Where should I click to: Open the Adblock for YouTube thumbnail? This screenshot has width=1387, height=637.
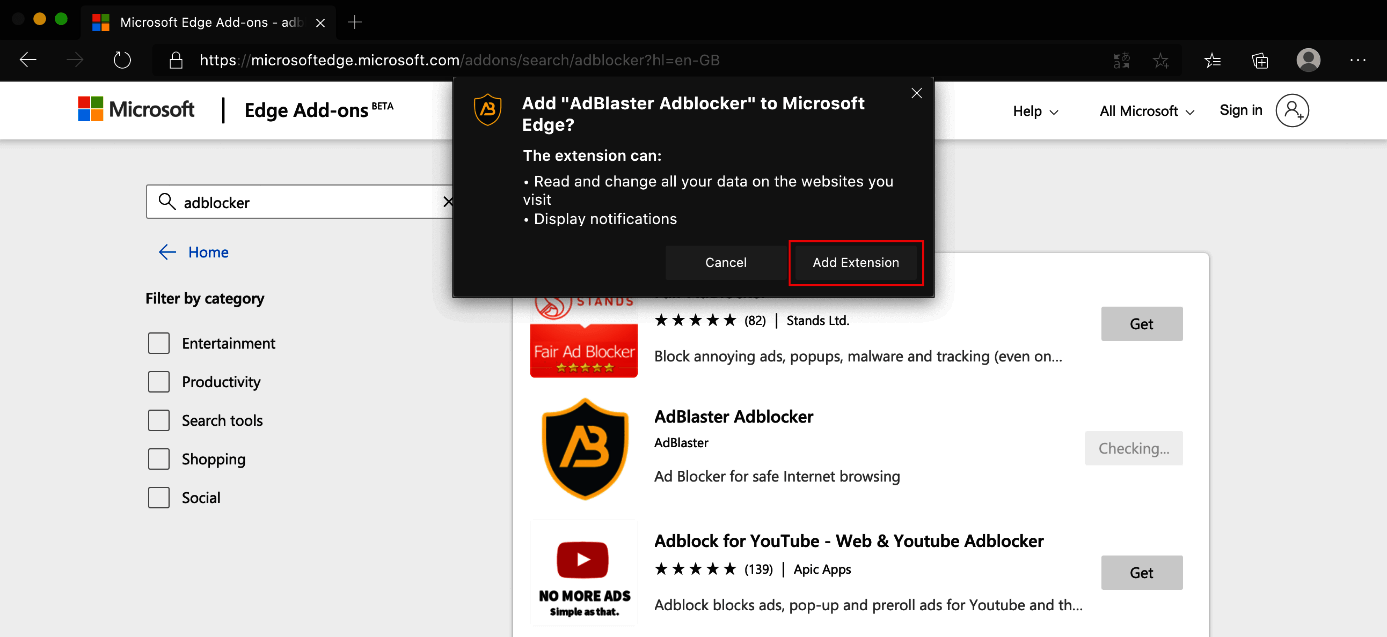point(584,572)
